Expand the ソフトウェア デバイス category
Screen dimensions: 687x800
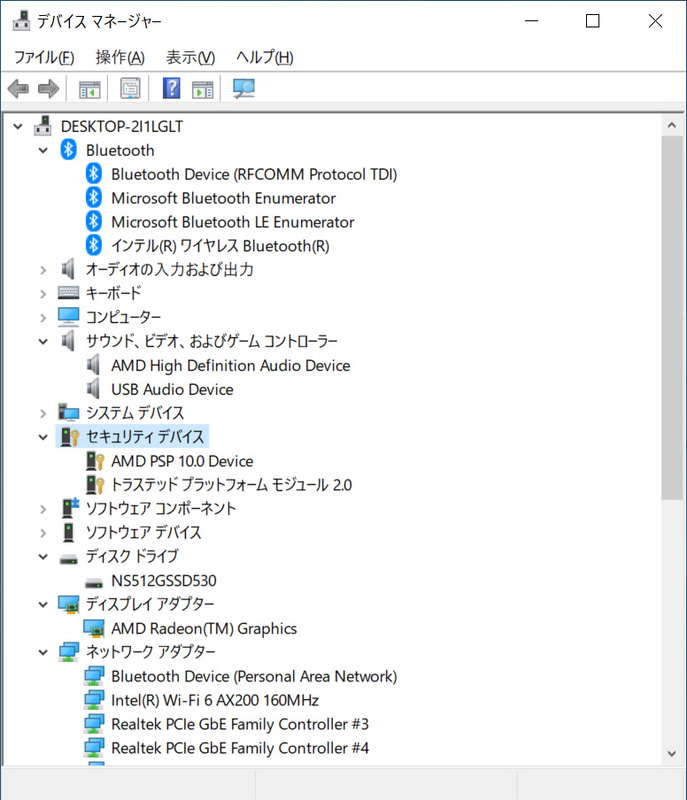tap(43, 533)
